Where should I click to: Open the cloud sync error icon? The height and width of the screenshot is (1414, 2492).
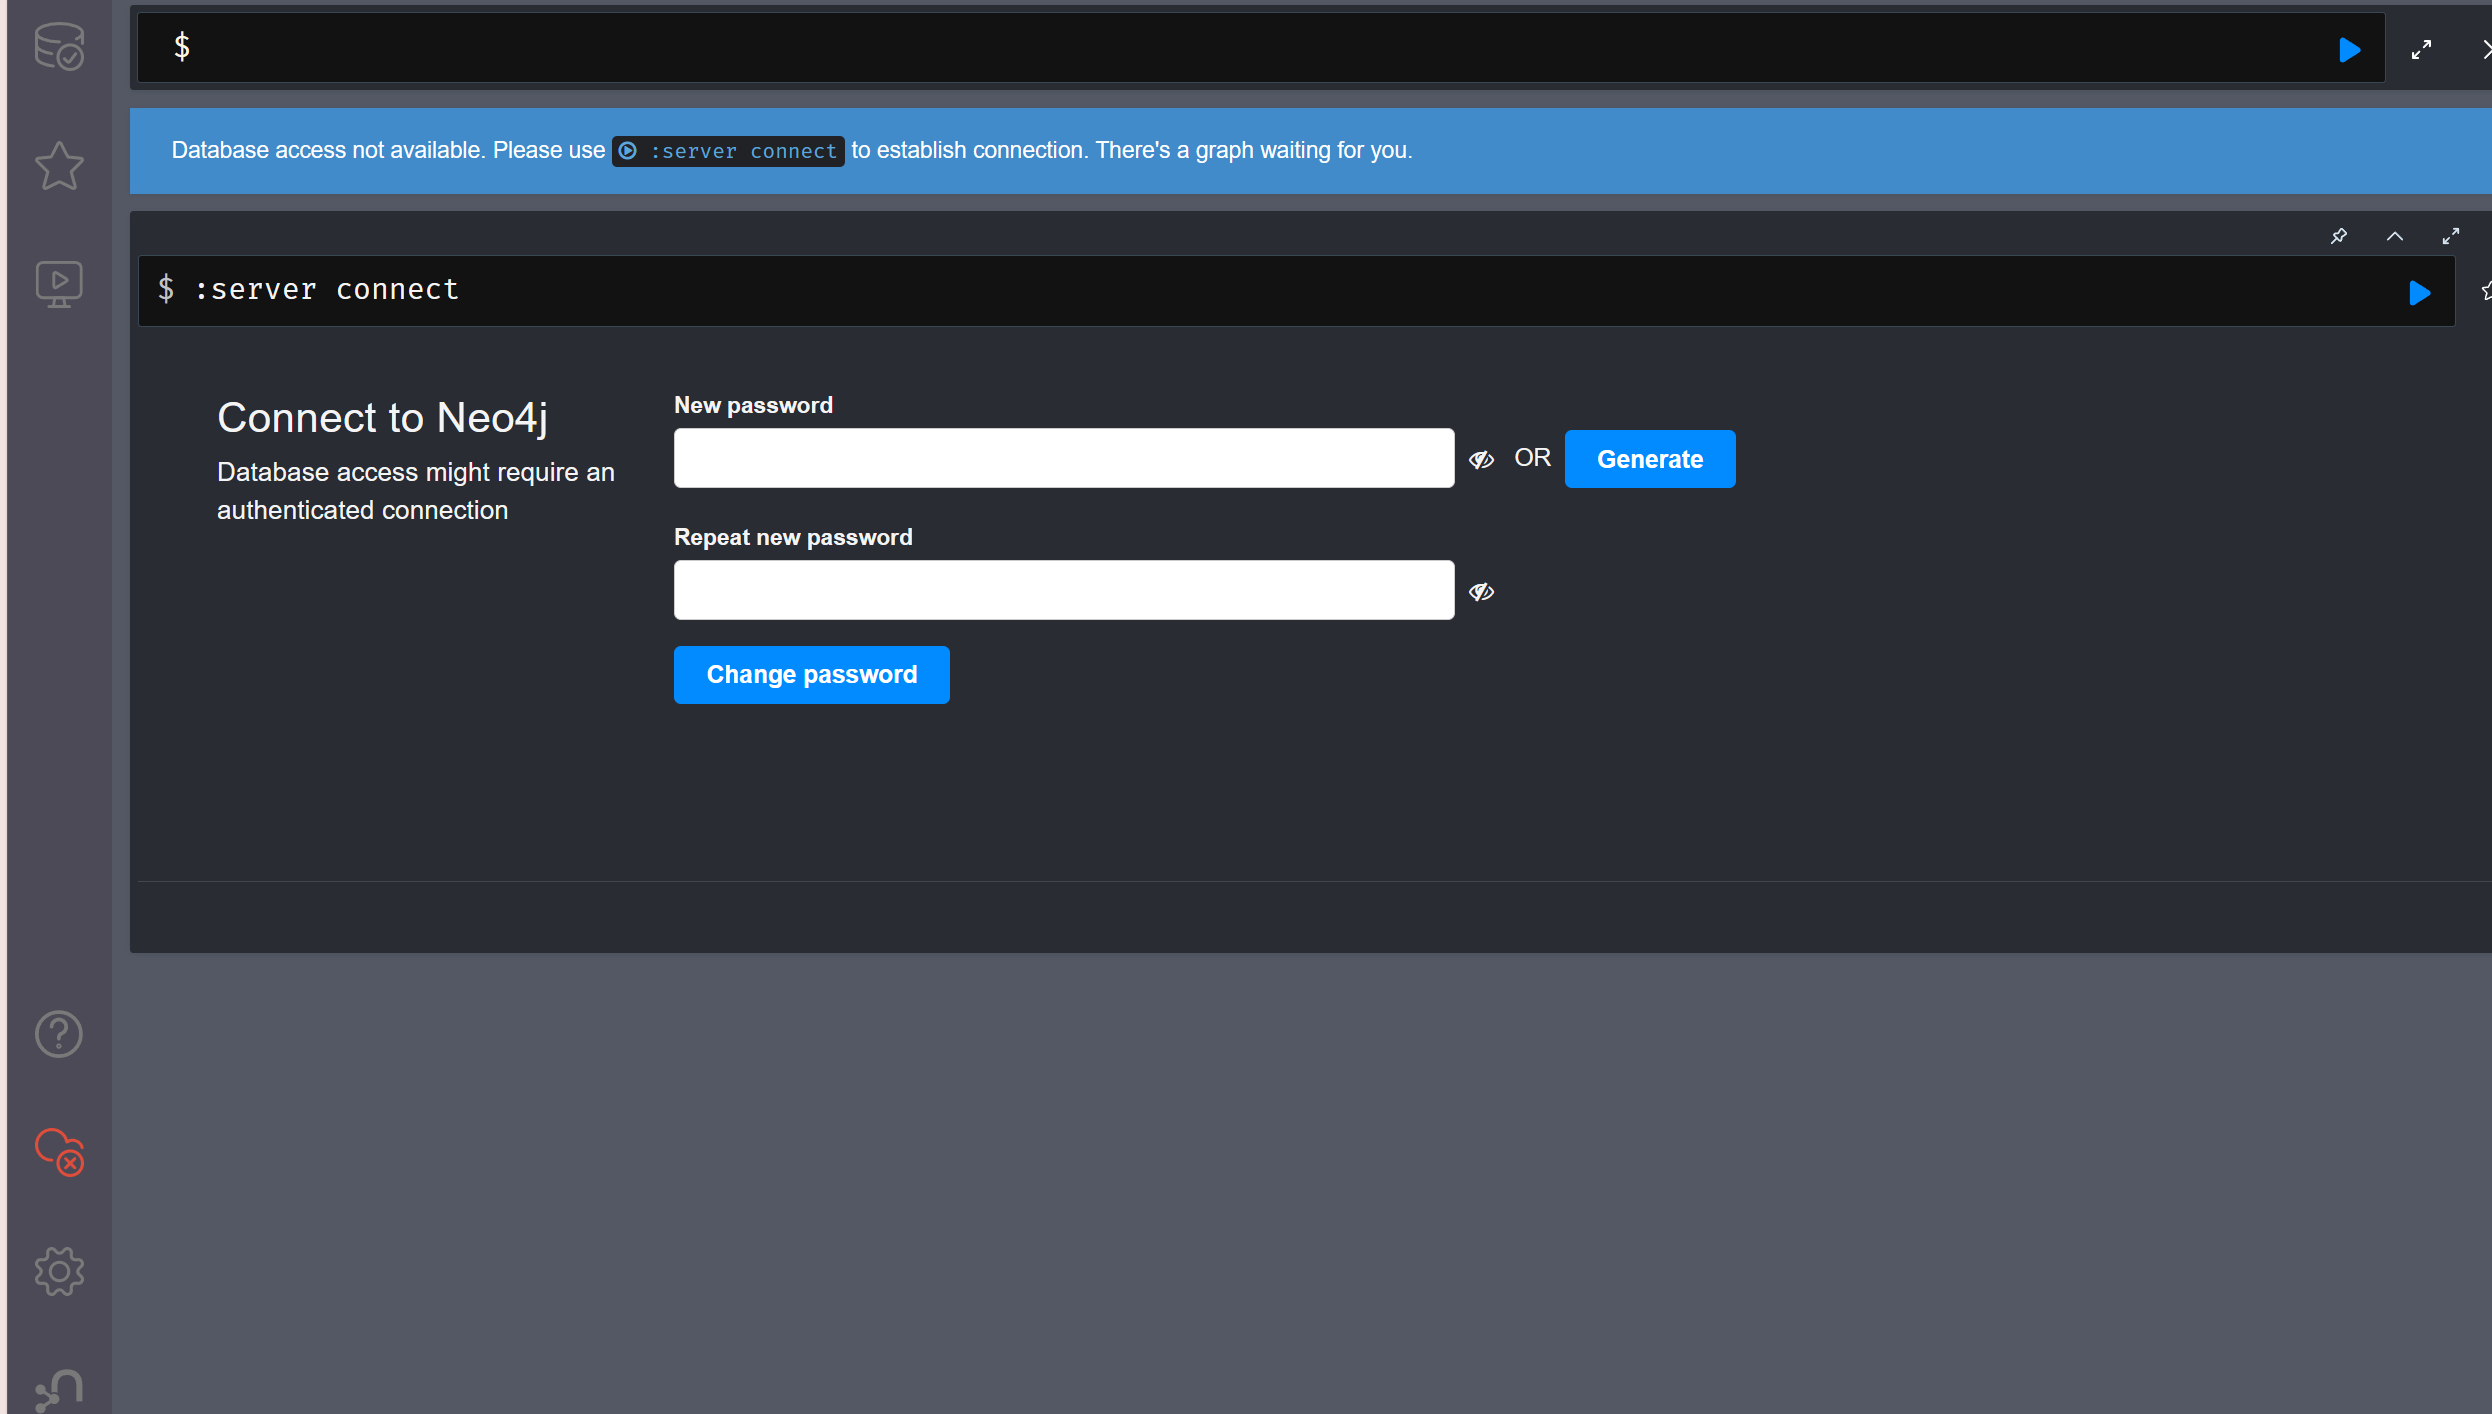59,1153
